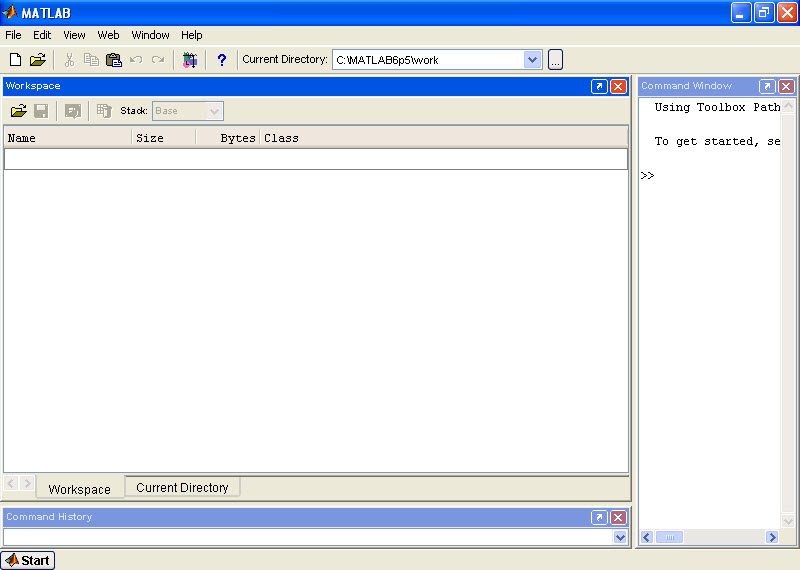This screenshot has width=800, height=570.
Task: Open the Edit menu
Action: (x=42, y=35)
